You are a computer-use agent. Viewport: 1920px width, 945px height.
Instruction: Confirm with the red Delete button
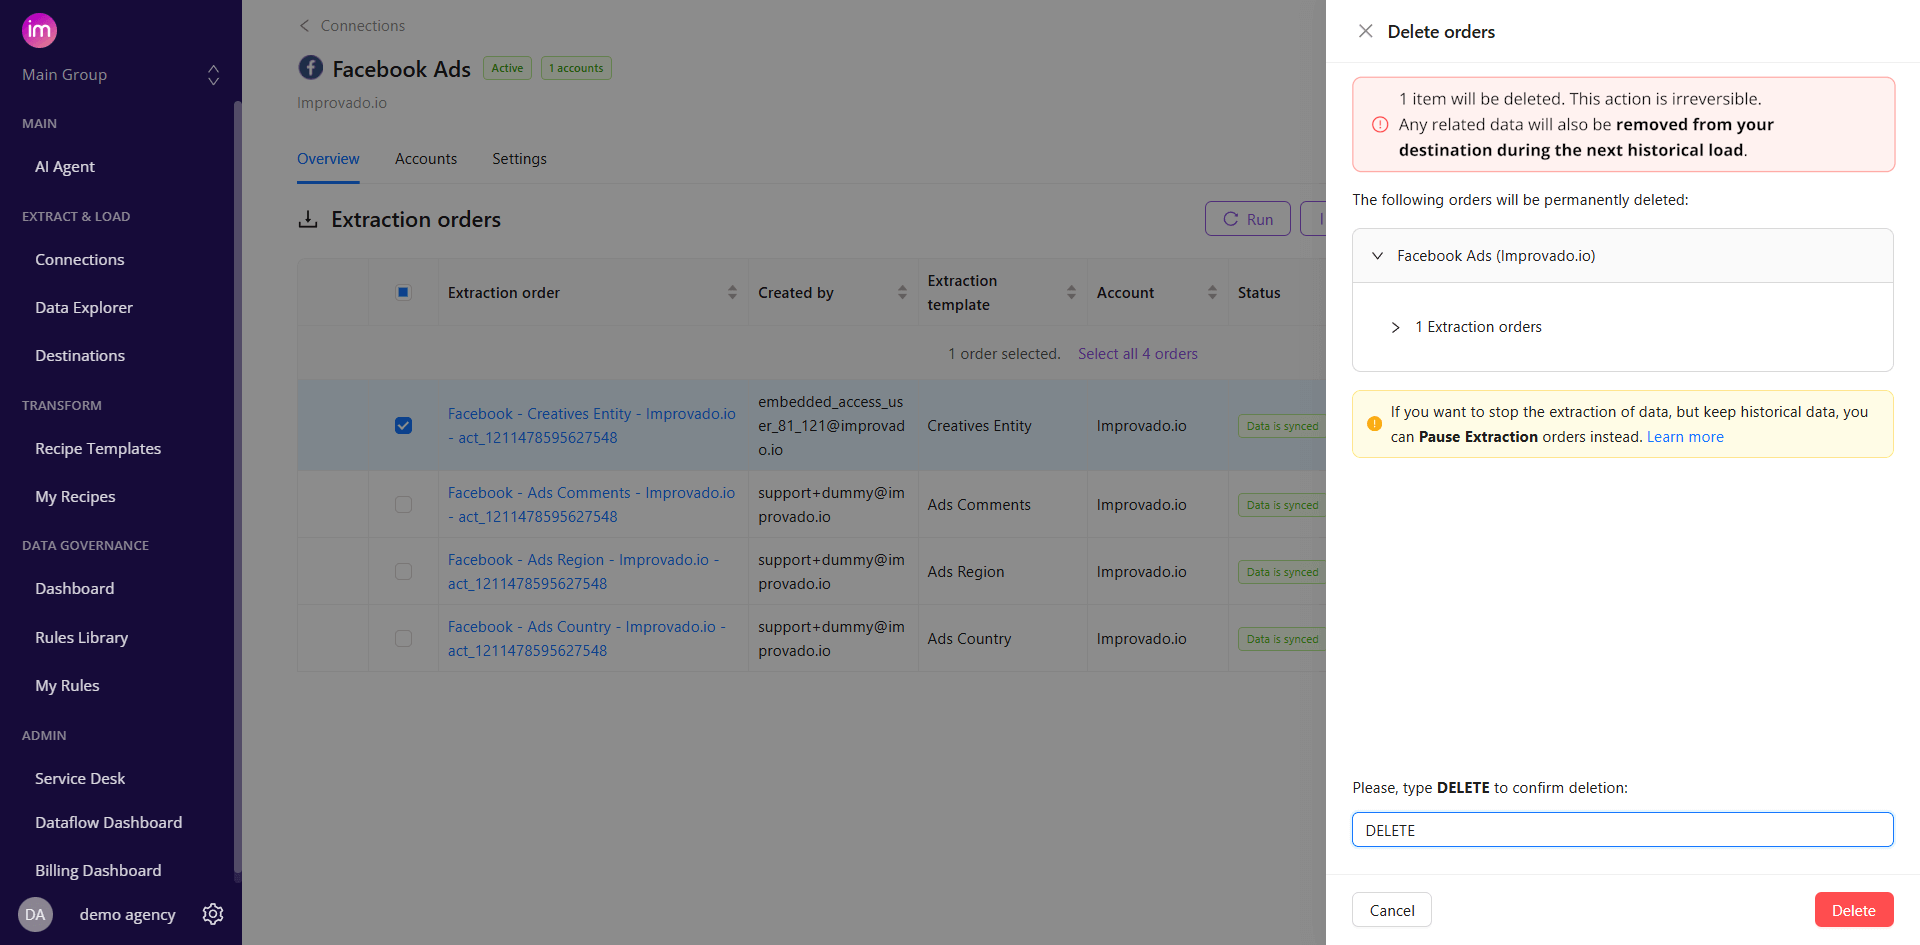click(1853, 910)
